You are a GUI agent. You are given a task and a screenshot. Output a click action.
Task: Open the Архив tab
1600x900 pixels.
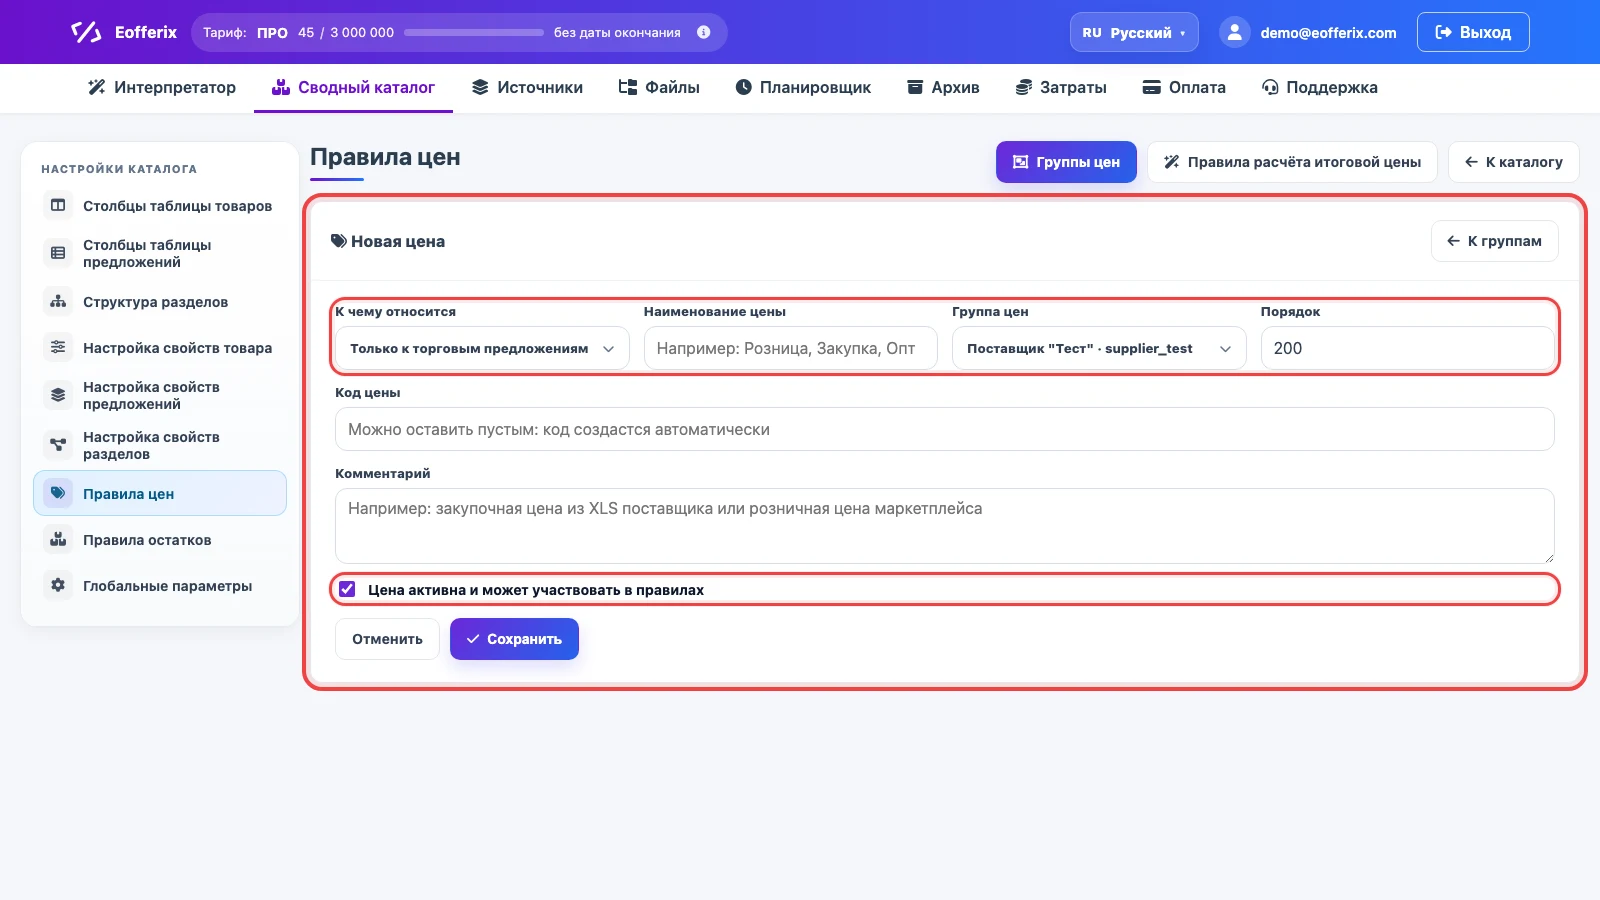(x=943, y=87)
